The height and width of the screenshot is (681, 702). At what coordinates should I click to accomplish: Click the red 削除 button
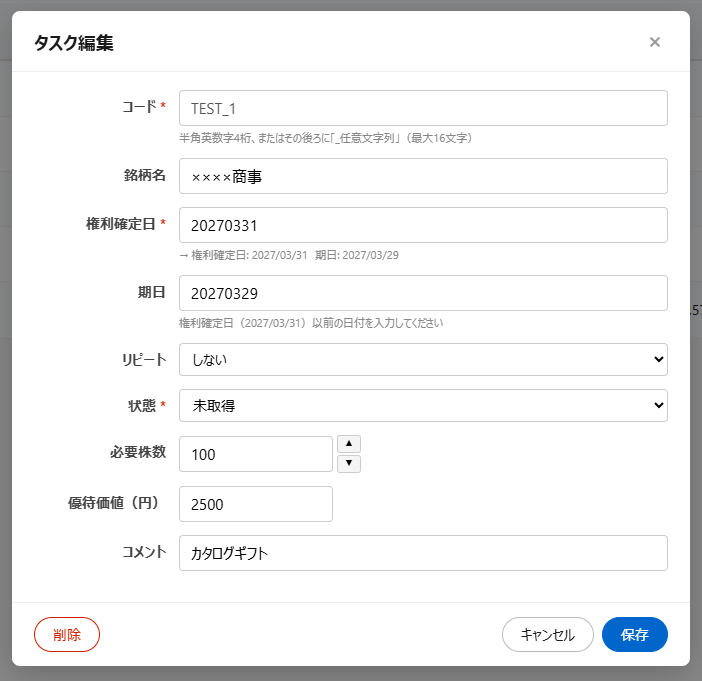(67, 634)
